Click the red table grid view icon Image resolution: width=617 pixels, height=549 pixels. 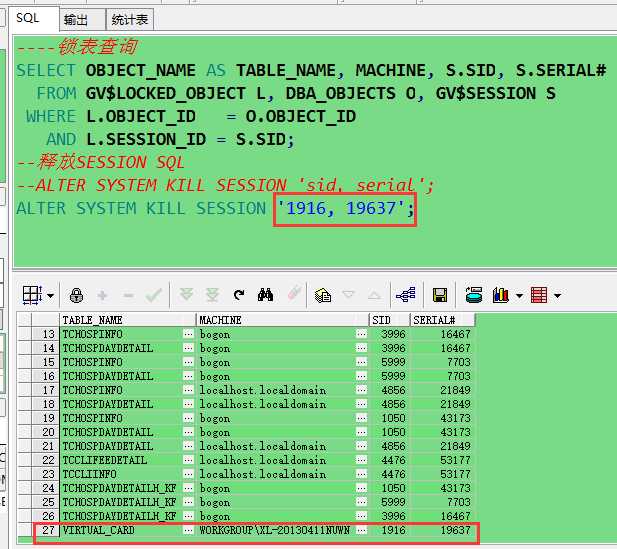tap(539, 295)
